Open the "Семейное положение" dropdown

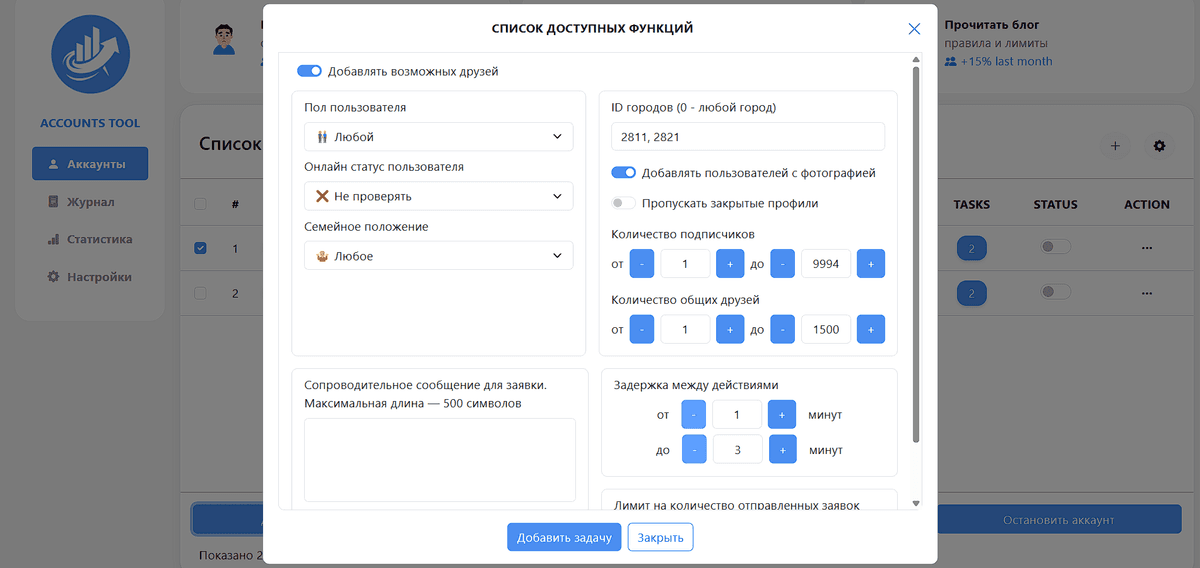click(438, 257)
